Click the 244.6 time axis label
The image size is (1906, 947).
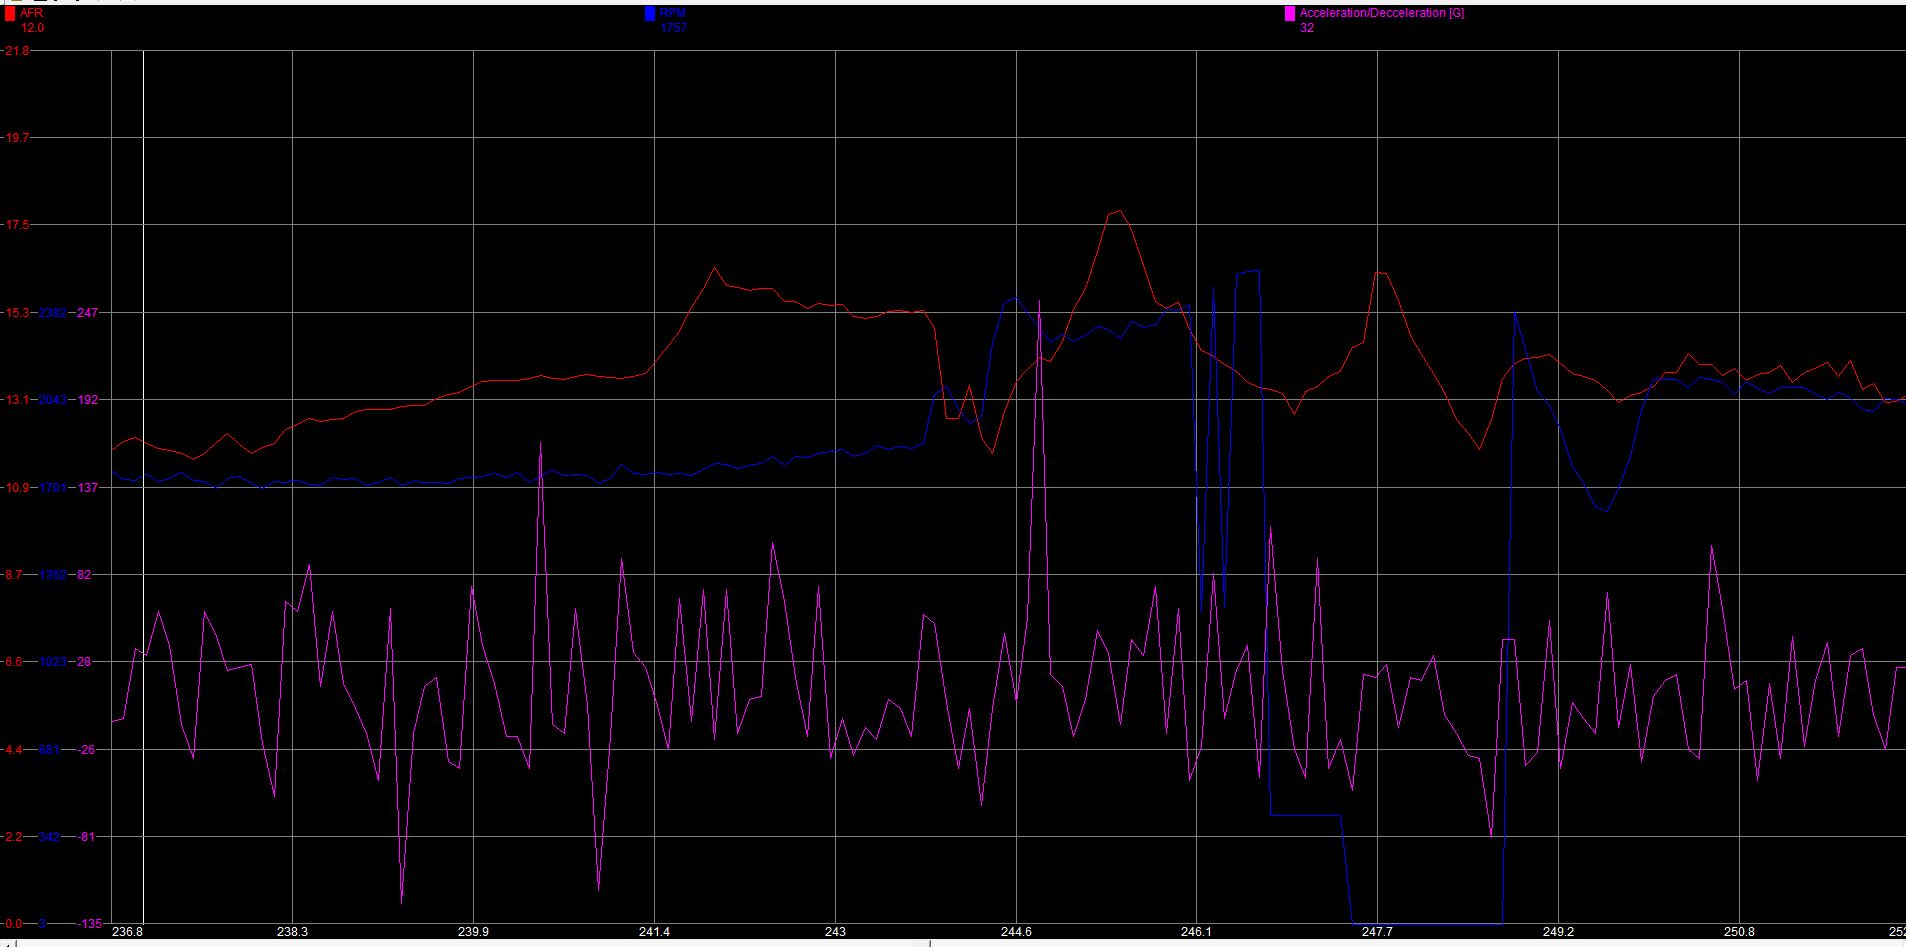[x=1016, y=932]
